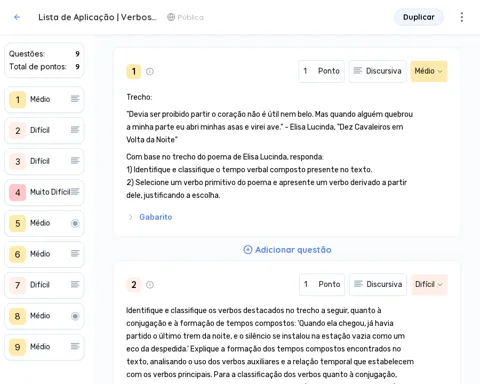This screenshot has height=384, width=480.
Task: Select question 6 Médio in sidebar
Action: [x=44, y=254]
